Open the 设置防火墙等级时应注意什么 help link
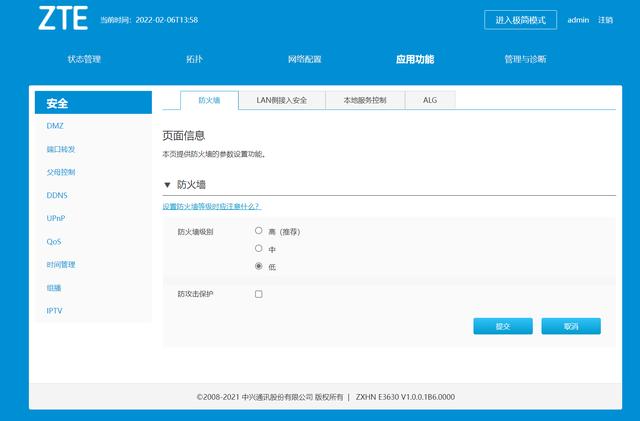This screenshot has width=640, height=421. [x=211, y=206]
